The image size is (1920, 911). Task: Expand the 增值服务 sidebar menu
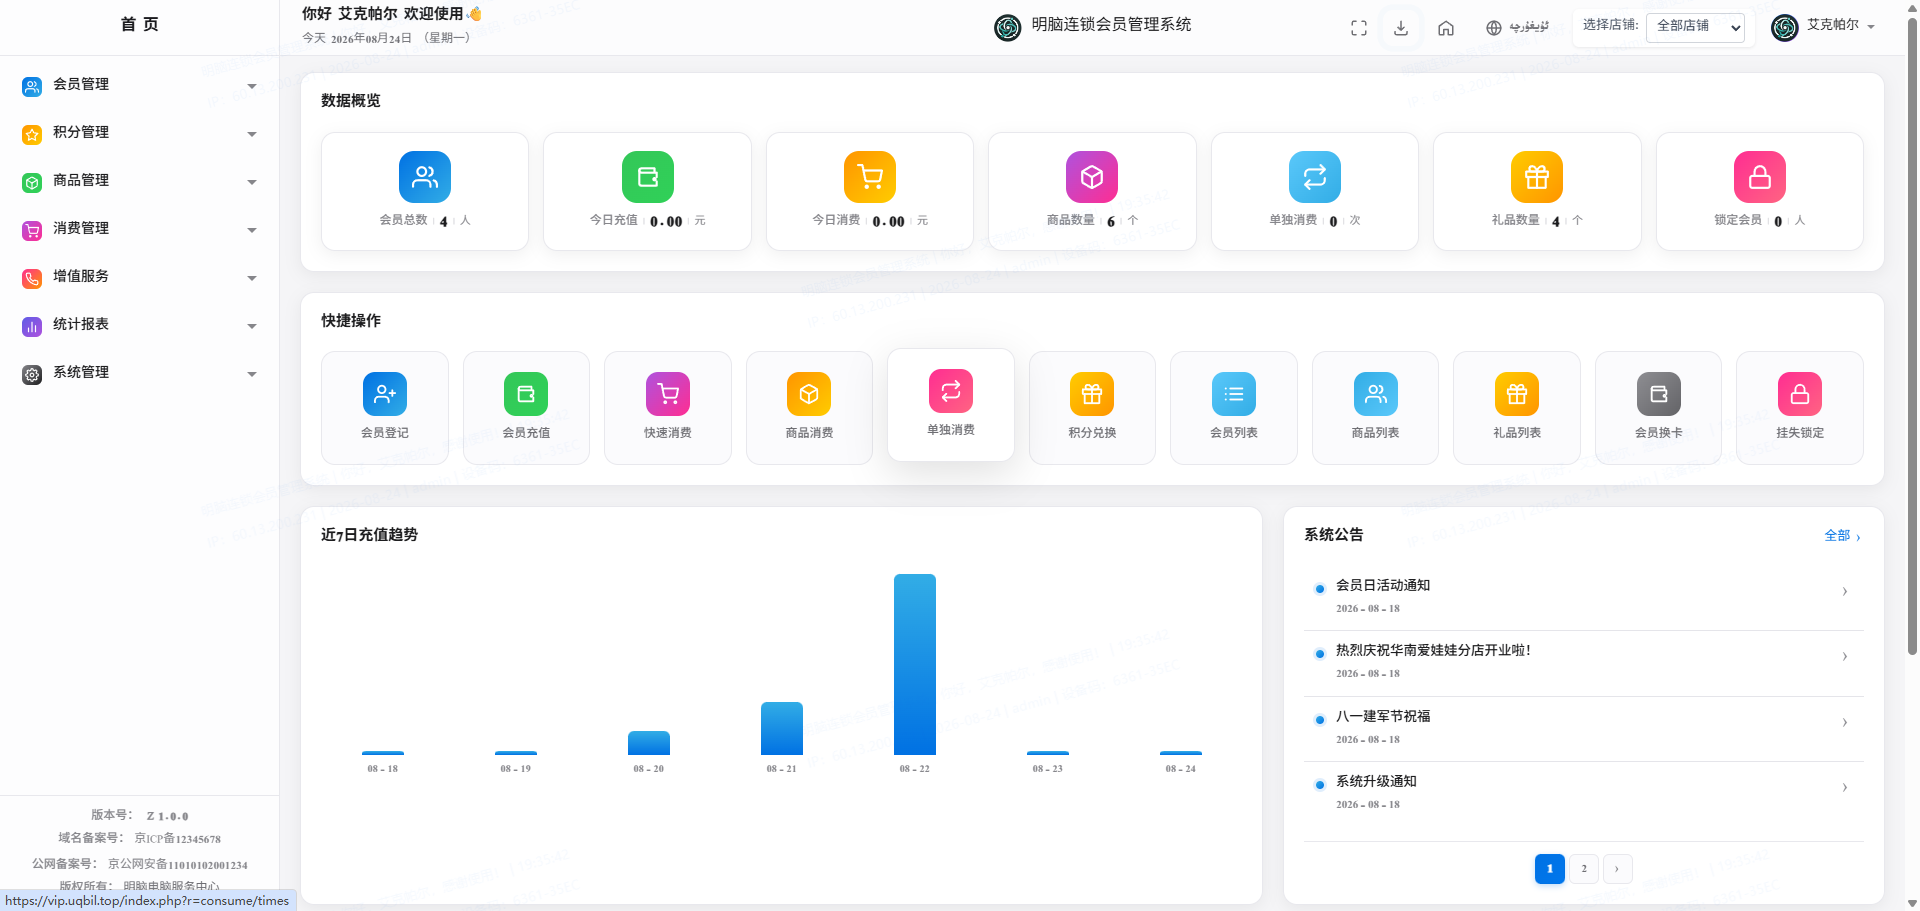click(139, 277)
